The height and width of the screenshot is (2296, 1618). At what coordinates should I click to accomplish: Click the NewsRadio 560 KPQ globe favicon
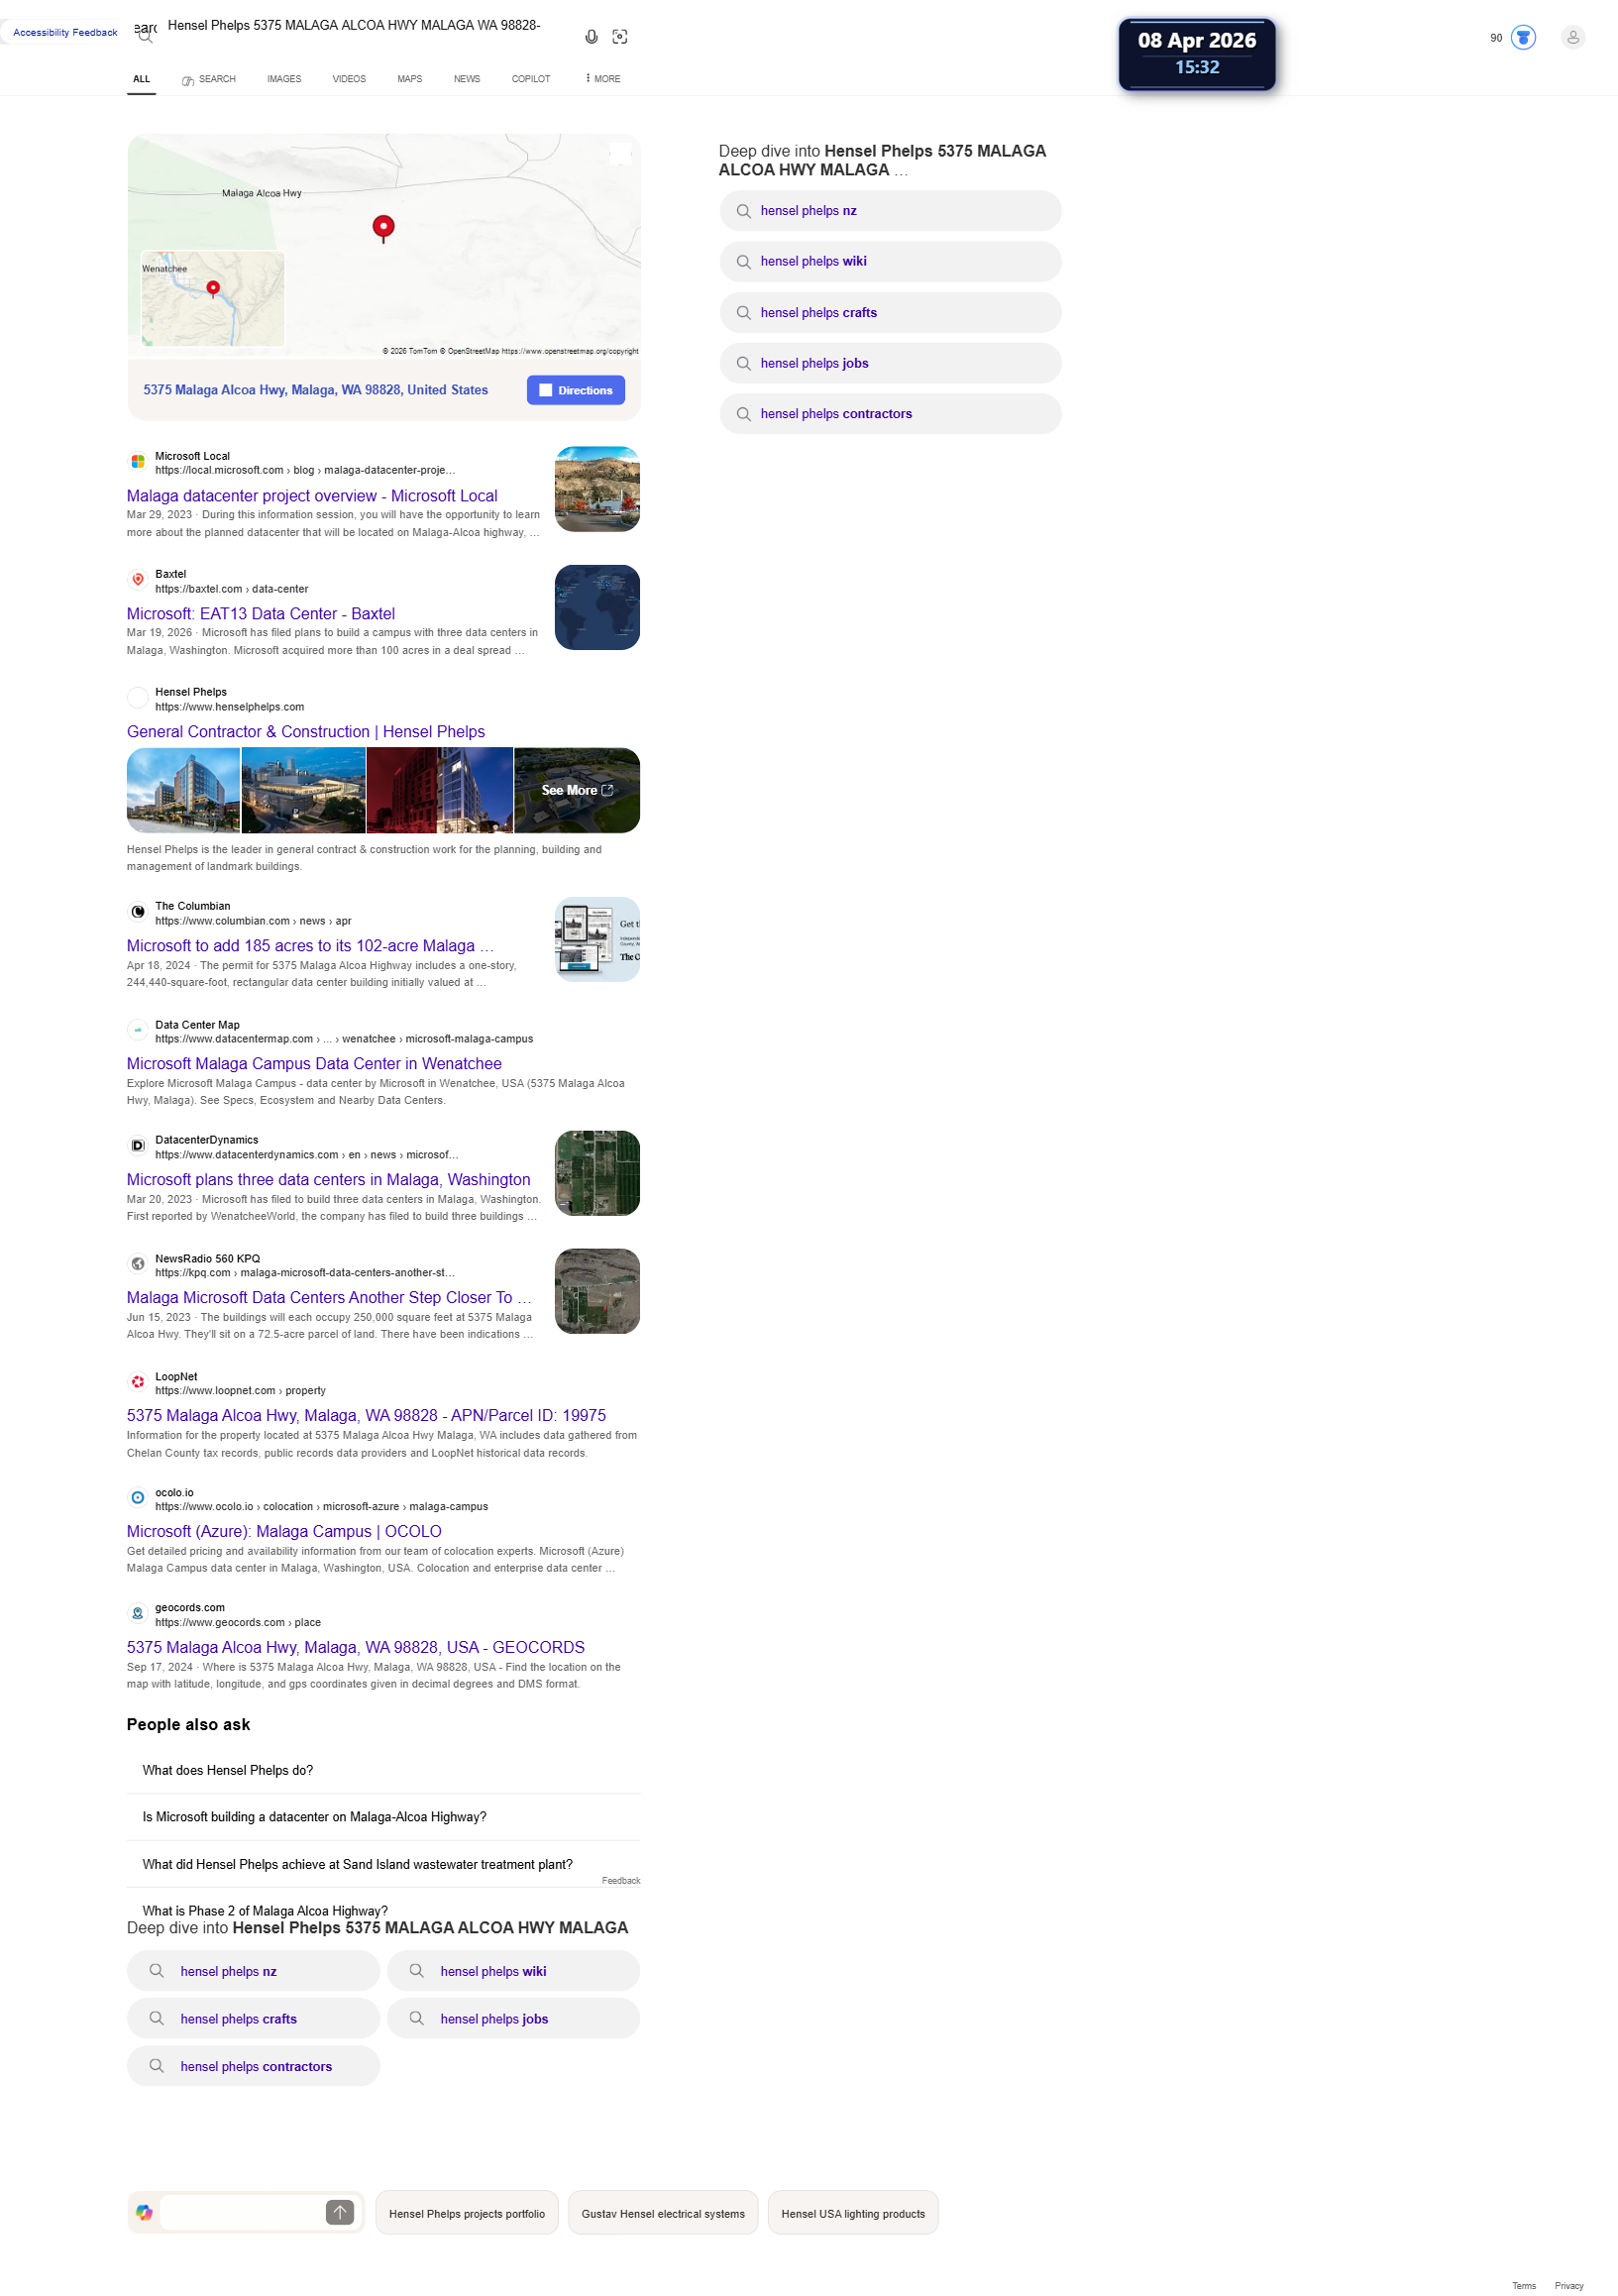pyautogui.click(x=138, y=1264)
